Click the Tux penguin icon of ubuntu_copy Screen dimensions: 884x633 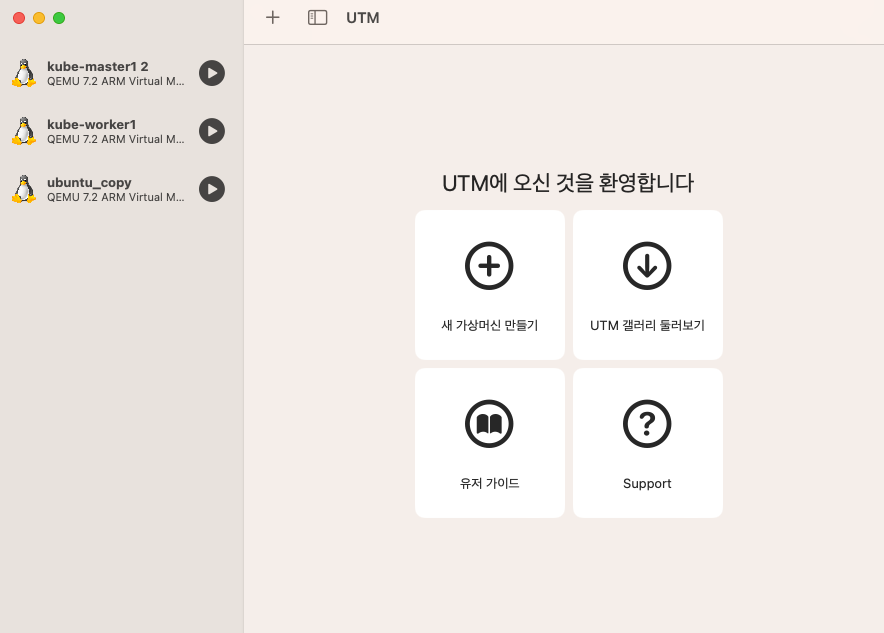click(x=24, y=189)
